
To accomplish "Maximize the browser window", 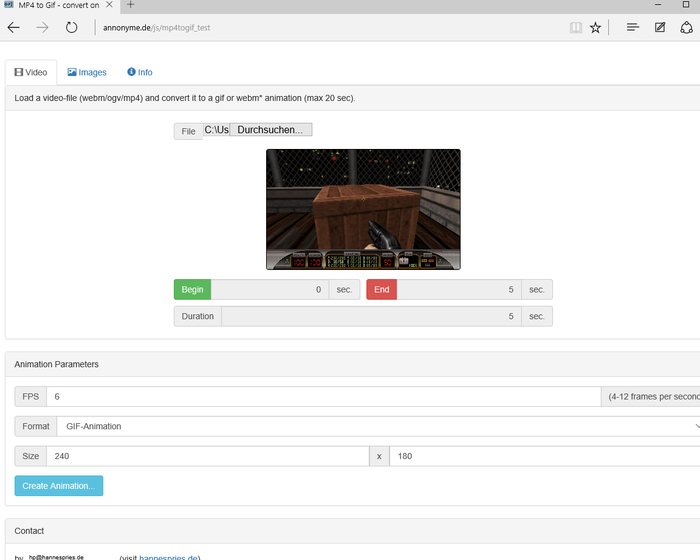I will pos(686,5).
